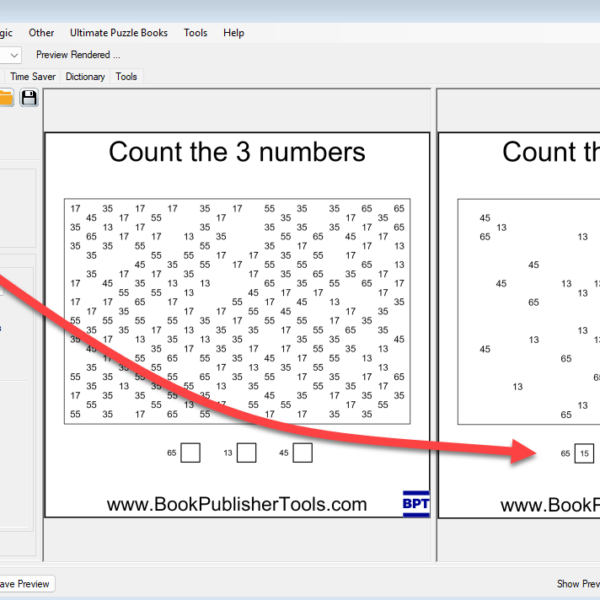Click the www.BookPublisherTools.com link in left preview
Screen dimensions: 600x600
pos(237,505)
